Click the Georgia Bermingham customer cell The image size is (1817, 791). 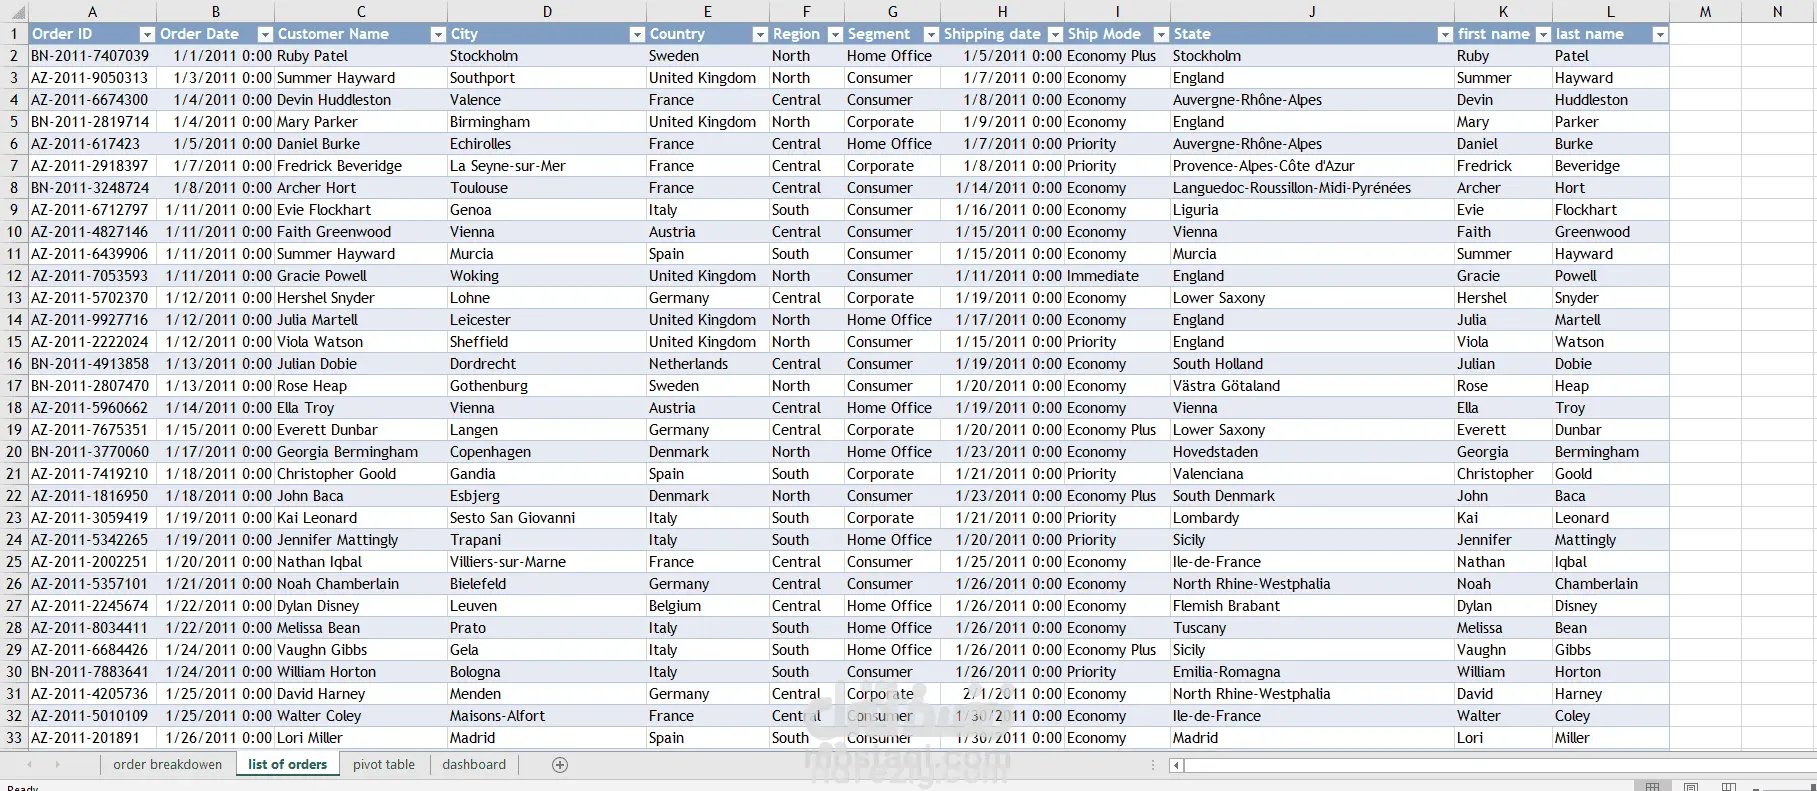click(361, 452)
